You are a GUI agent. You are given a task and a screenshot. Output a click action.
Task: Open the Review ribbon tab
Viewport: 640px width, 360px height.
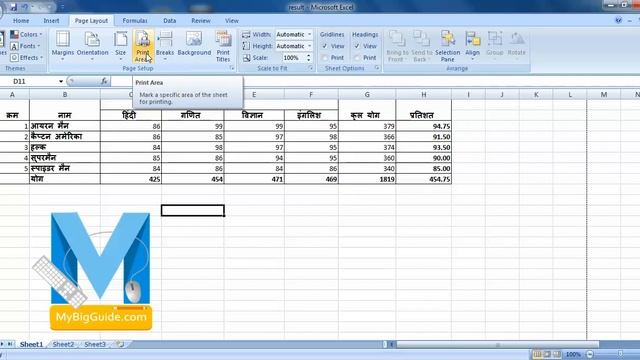point(201,20)
